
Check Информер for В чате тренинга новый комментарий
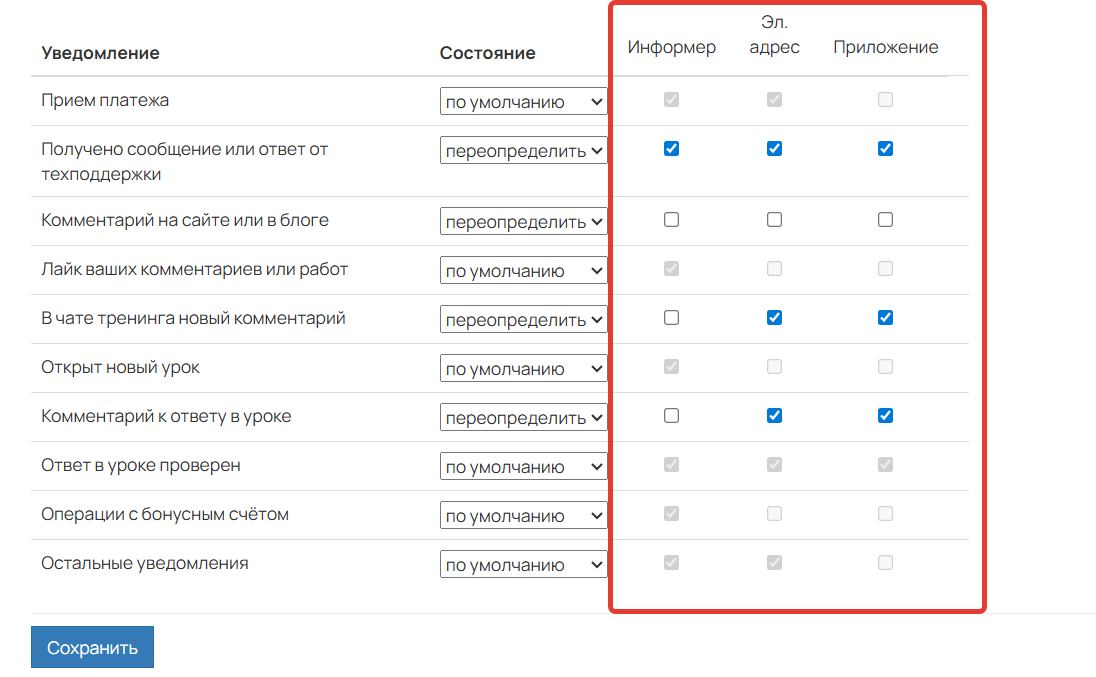(x=671, y=318)
